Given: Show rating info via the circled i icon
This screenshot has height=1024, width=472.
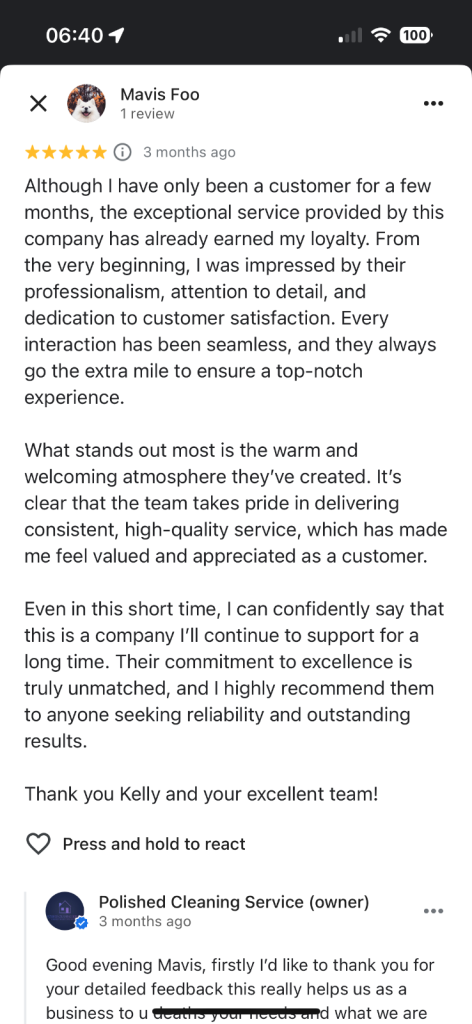Looking at the screenshot, I should (122, 152).
